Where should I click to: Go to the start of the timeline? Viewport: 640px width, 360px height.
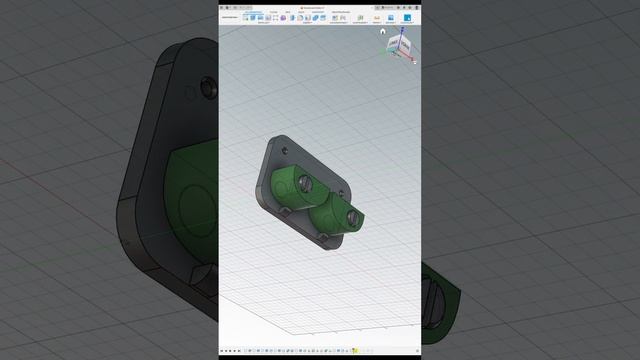(221, 351)
